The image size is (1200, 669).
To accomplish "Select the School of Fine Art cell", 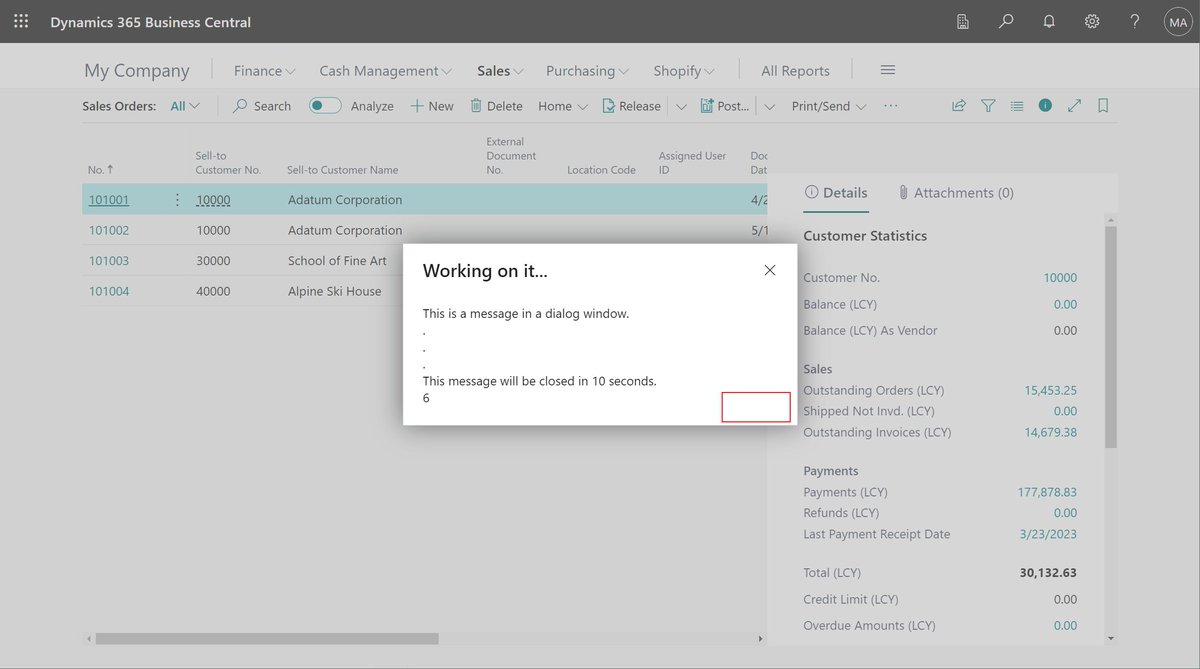I will coord(337,261).
